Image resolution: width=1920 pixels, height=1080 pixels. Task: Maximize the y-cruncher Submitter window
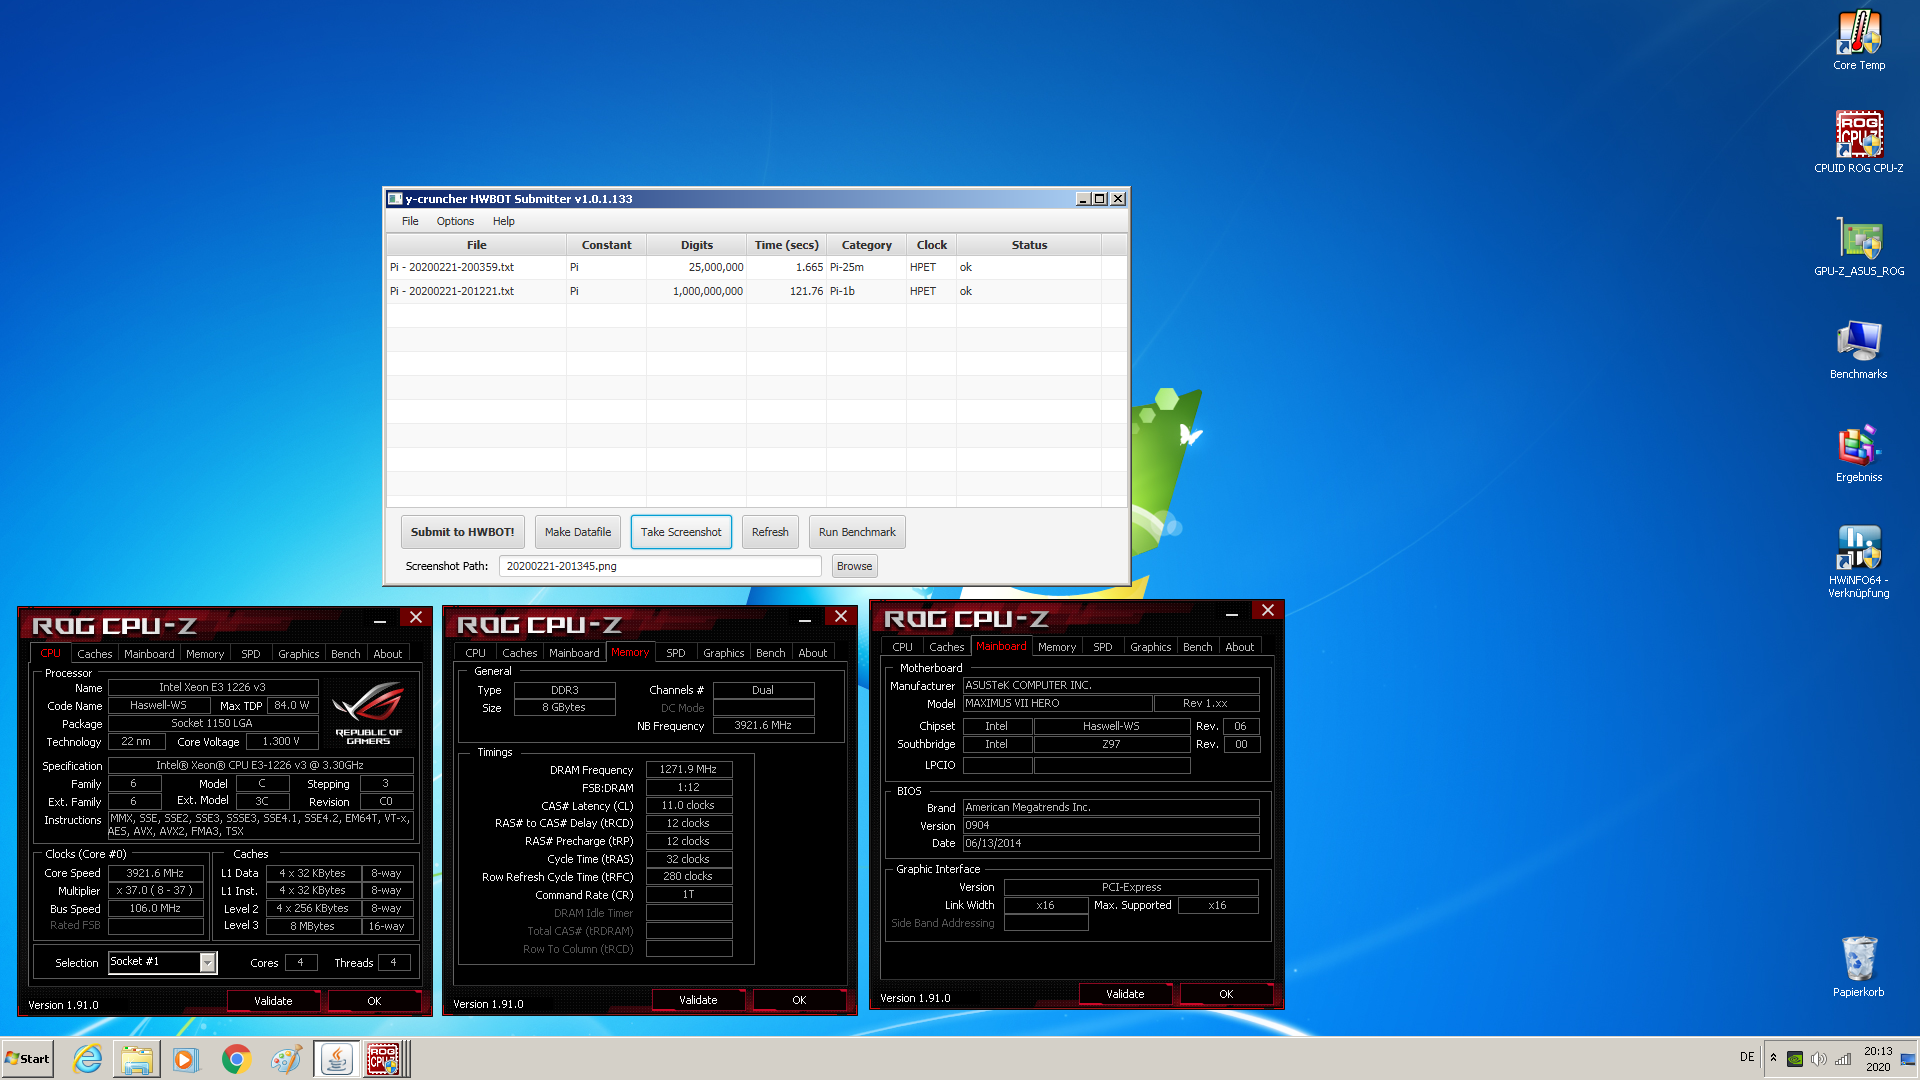1100,199
